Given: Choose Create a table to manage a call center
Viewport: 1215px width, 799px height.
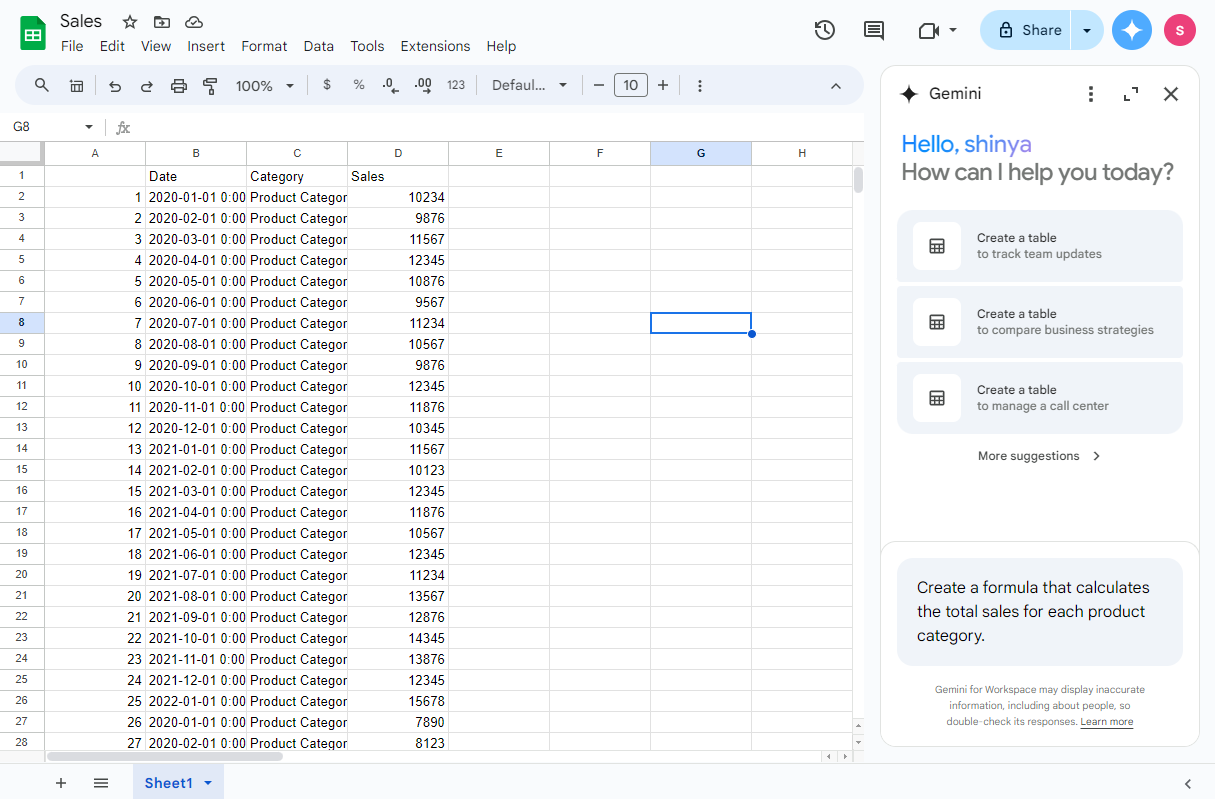Looking at the screenshot, I should [x=1040, y=398].
